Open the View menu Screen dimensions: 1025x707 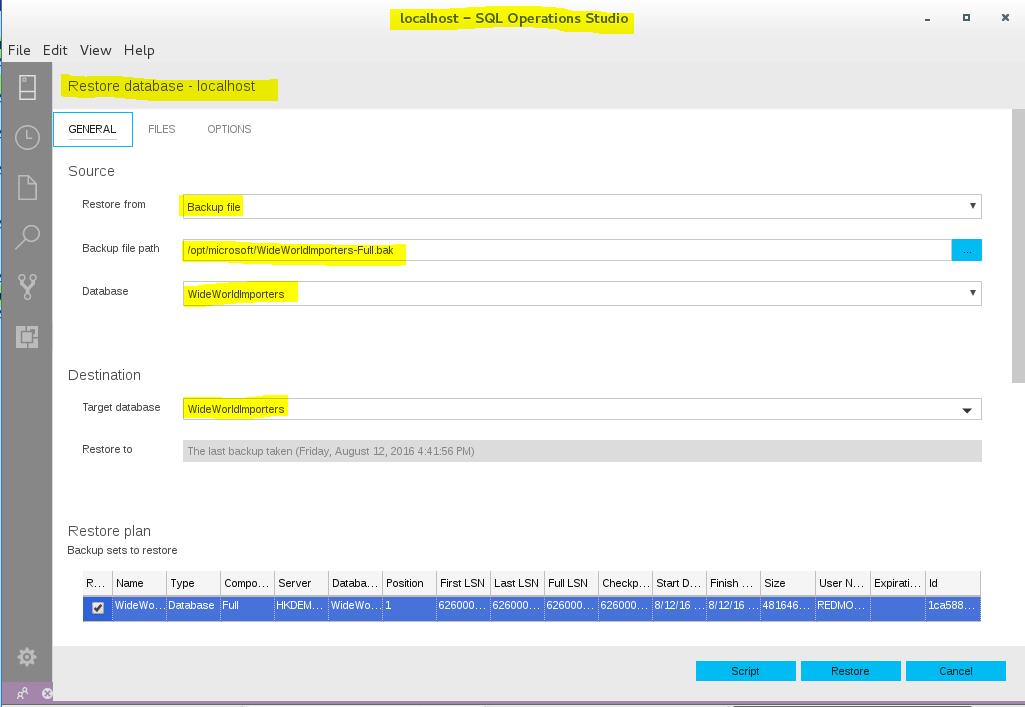point(95,50)
